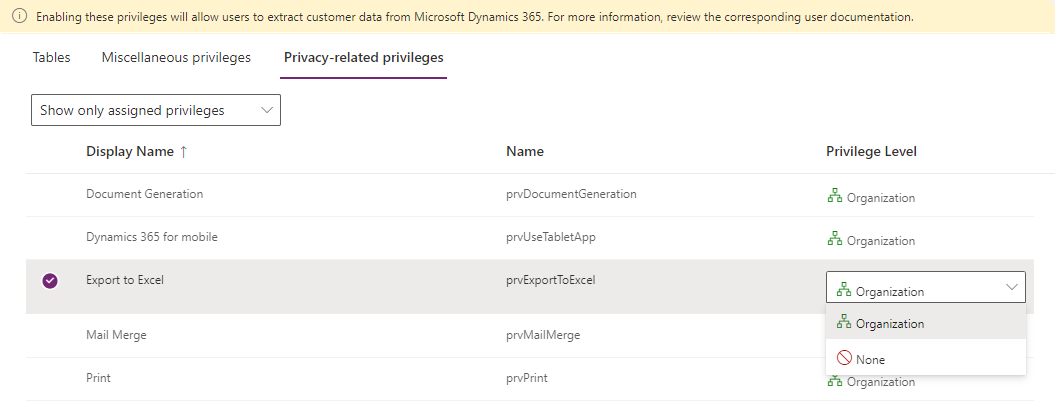Image resolution: width=1055 pixels, height=405 pixels.
Task: Select the Print row name
Action: (x=98, y=378)
